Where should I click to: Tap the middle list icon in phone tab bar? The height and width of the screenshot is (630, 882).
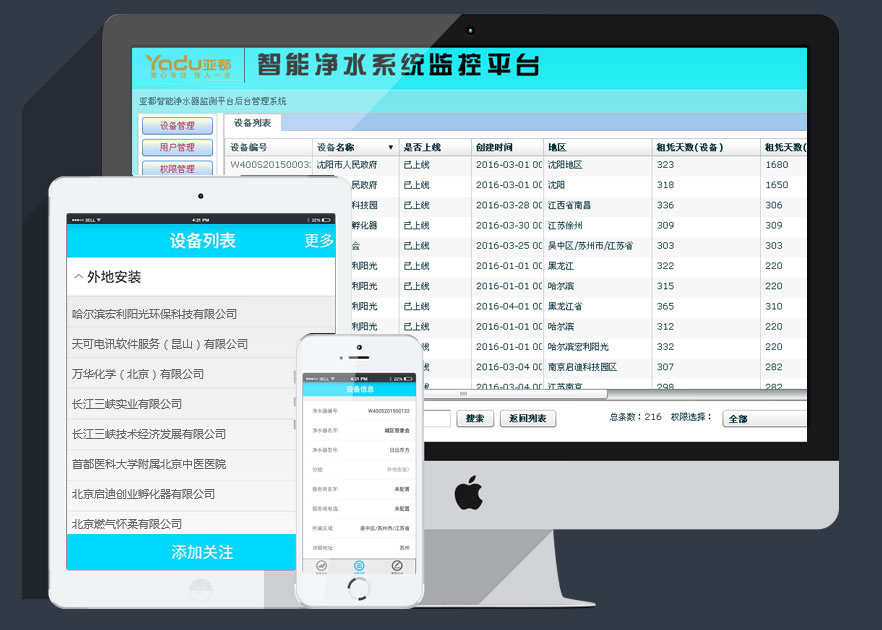click(359, 566)
